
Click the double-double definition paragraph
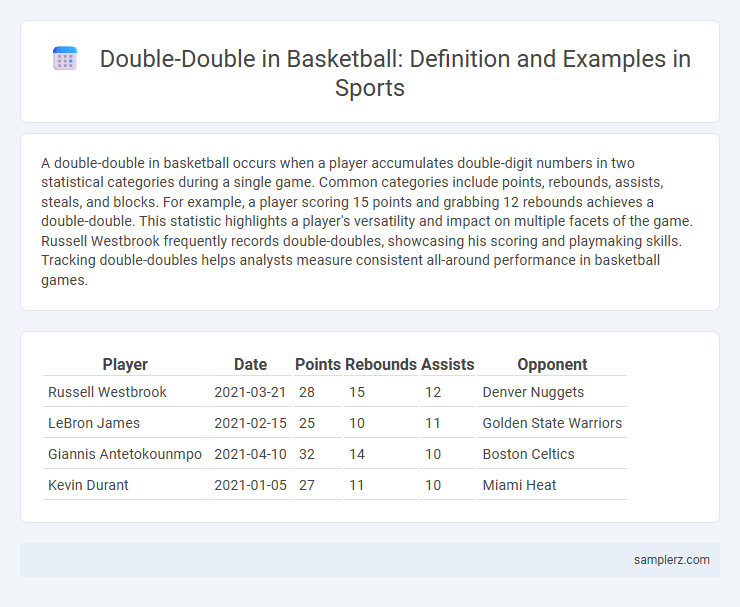click(367, 221)
